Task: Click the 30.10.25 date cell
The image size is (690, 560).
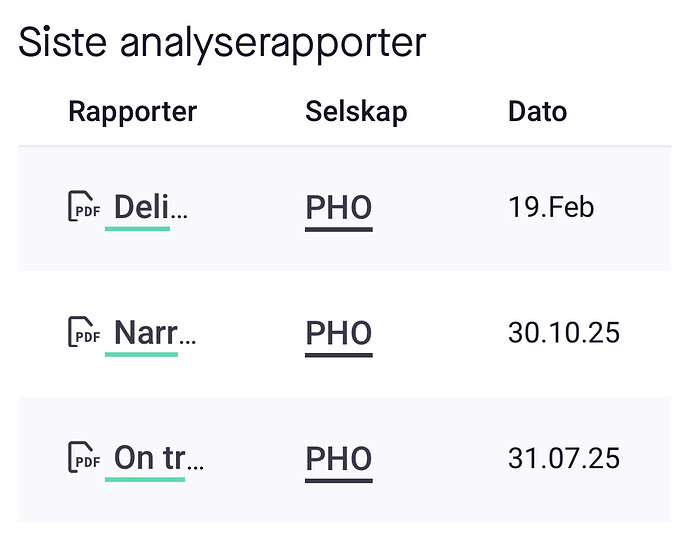Action: click(563, 333)
